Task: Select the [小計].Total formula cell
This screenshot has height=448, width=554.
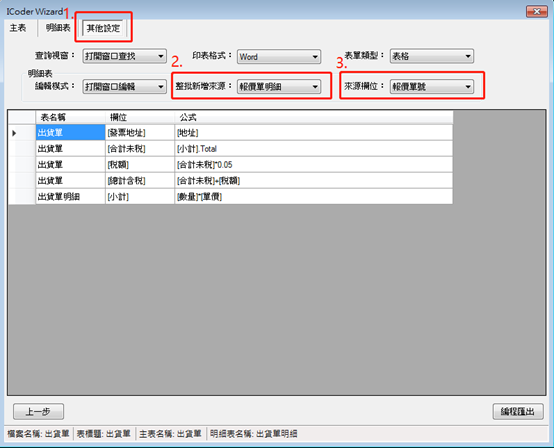Action: [313, 149]
